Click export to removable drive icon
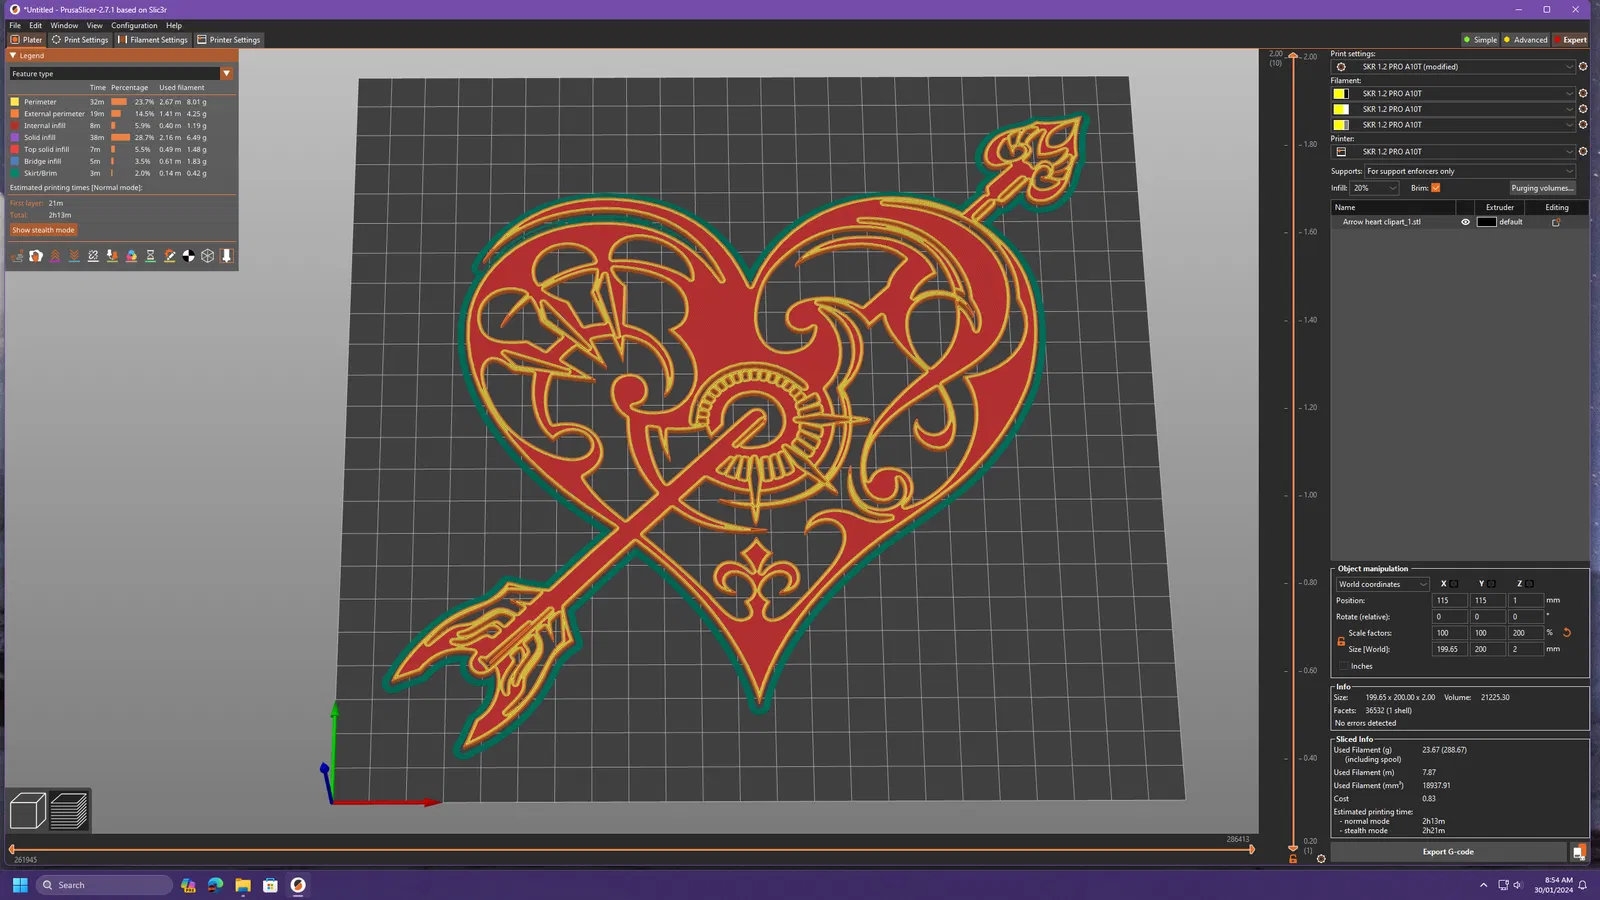Viewport: 1600px width, 900px height. 1579,852
